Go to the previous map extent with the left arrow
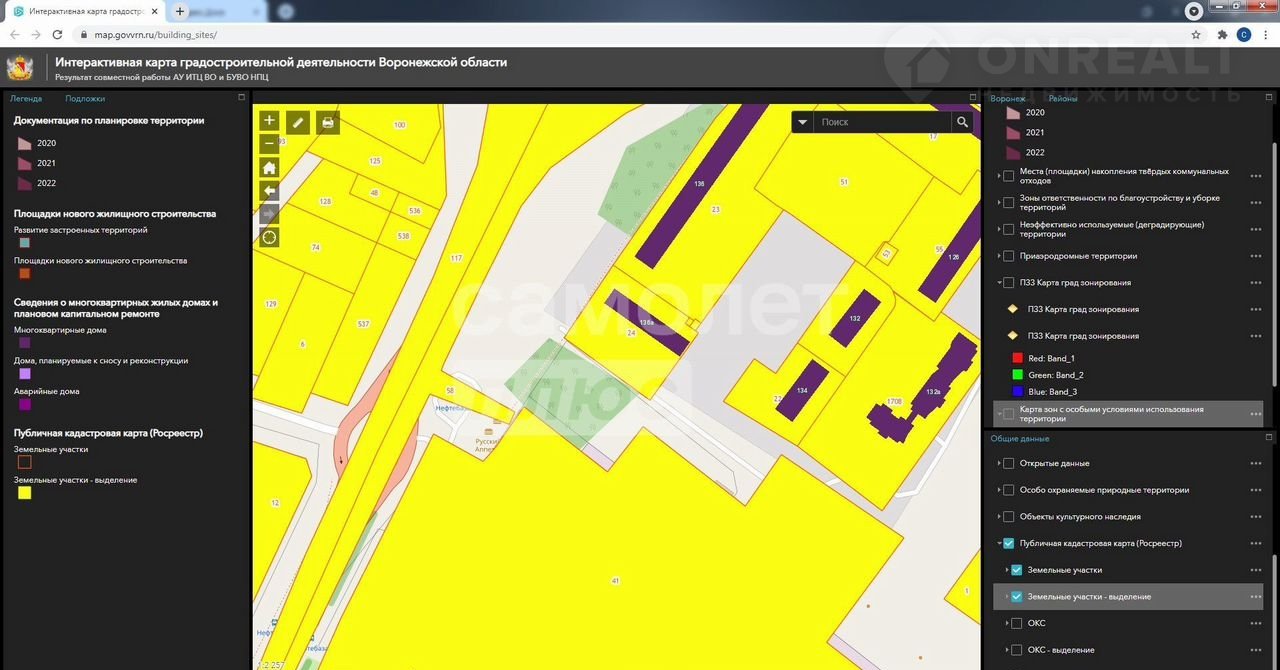1280x670 pixels. 269,191
